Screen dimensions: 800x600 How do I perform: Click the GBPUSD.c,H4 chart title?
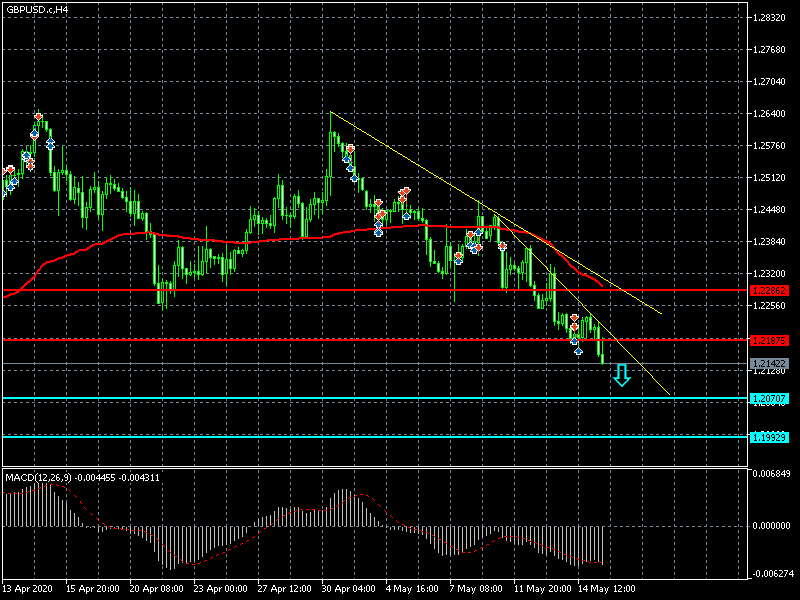point(38,9)
